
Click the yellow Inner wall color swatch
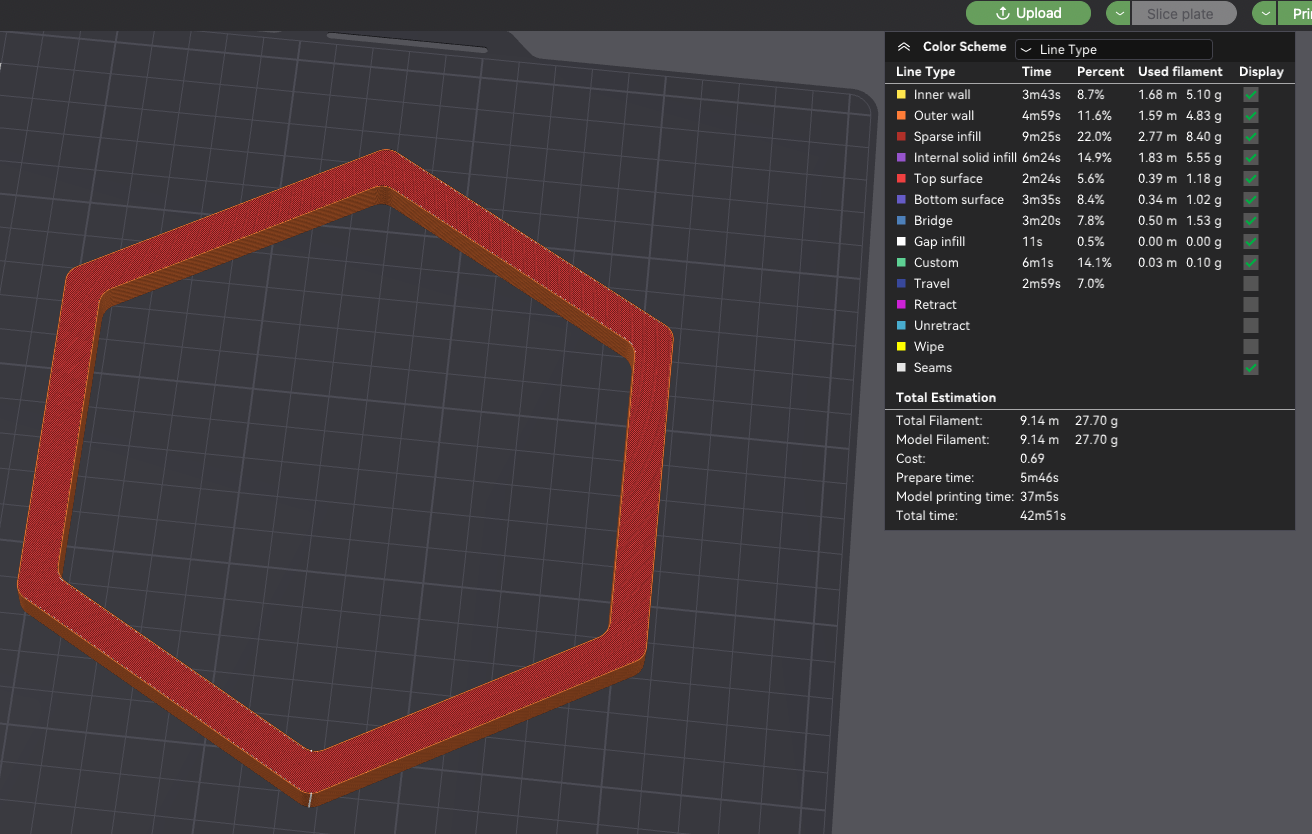tap(901, 94)
